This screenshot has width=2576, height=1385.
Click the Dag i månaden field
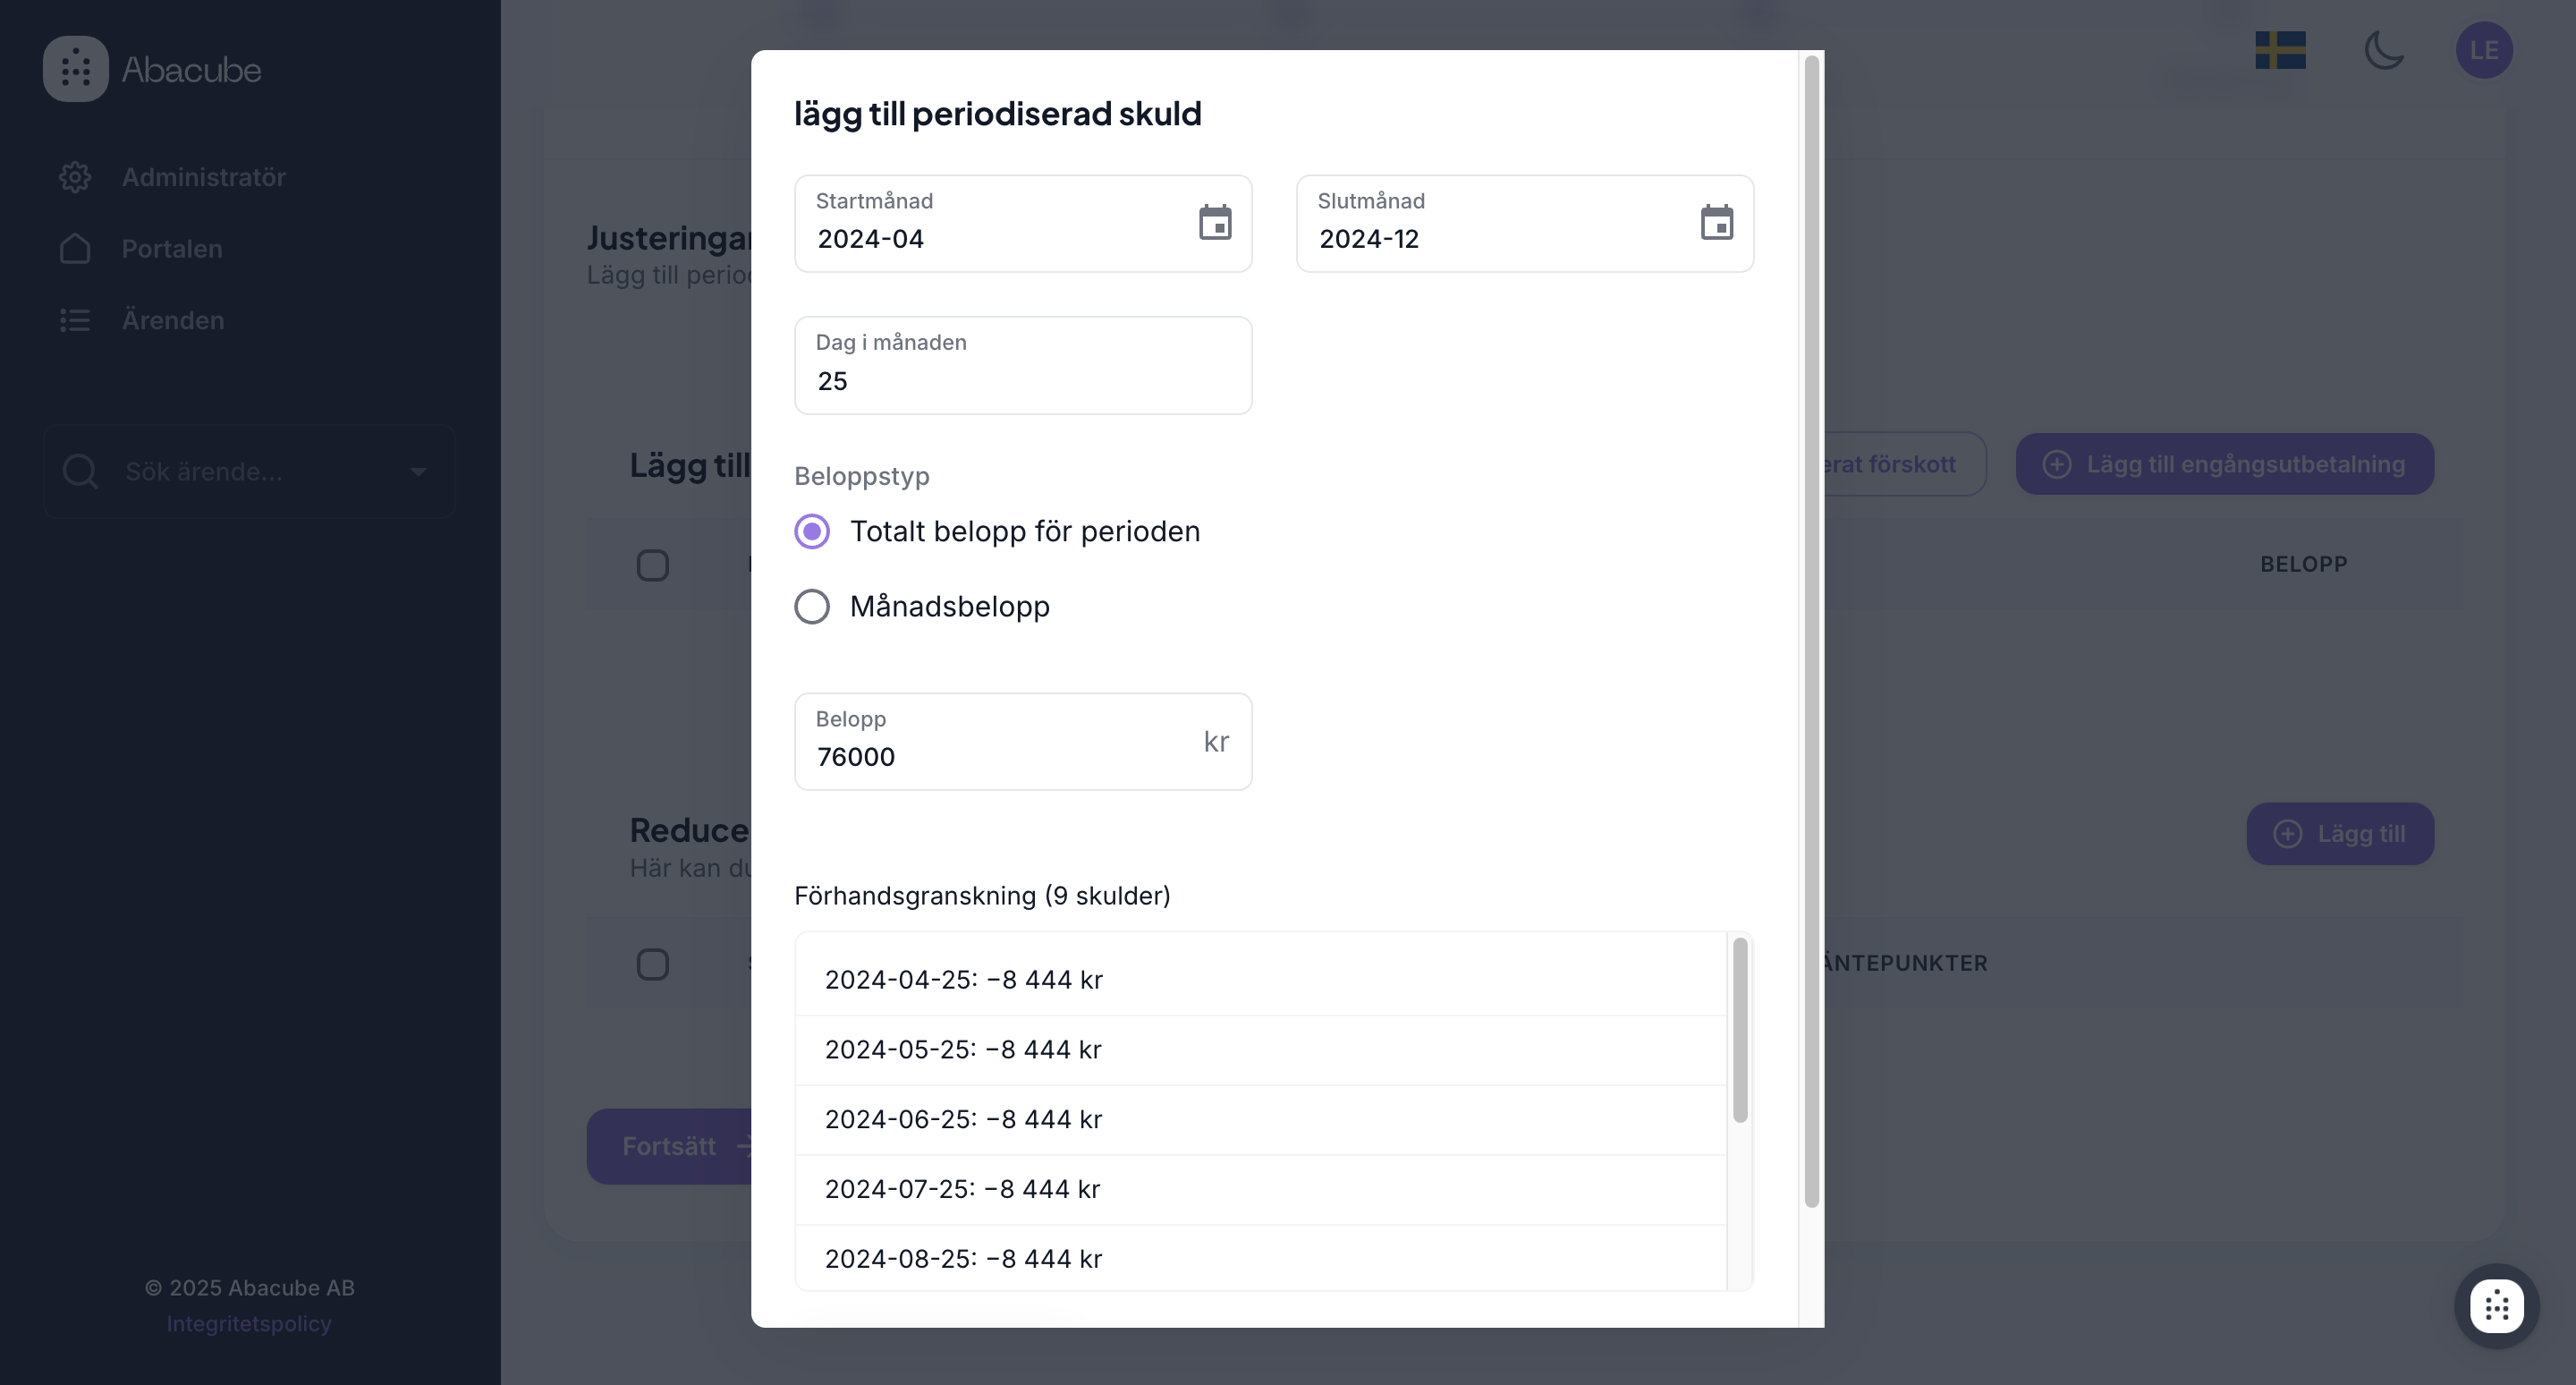(1022, 380)
